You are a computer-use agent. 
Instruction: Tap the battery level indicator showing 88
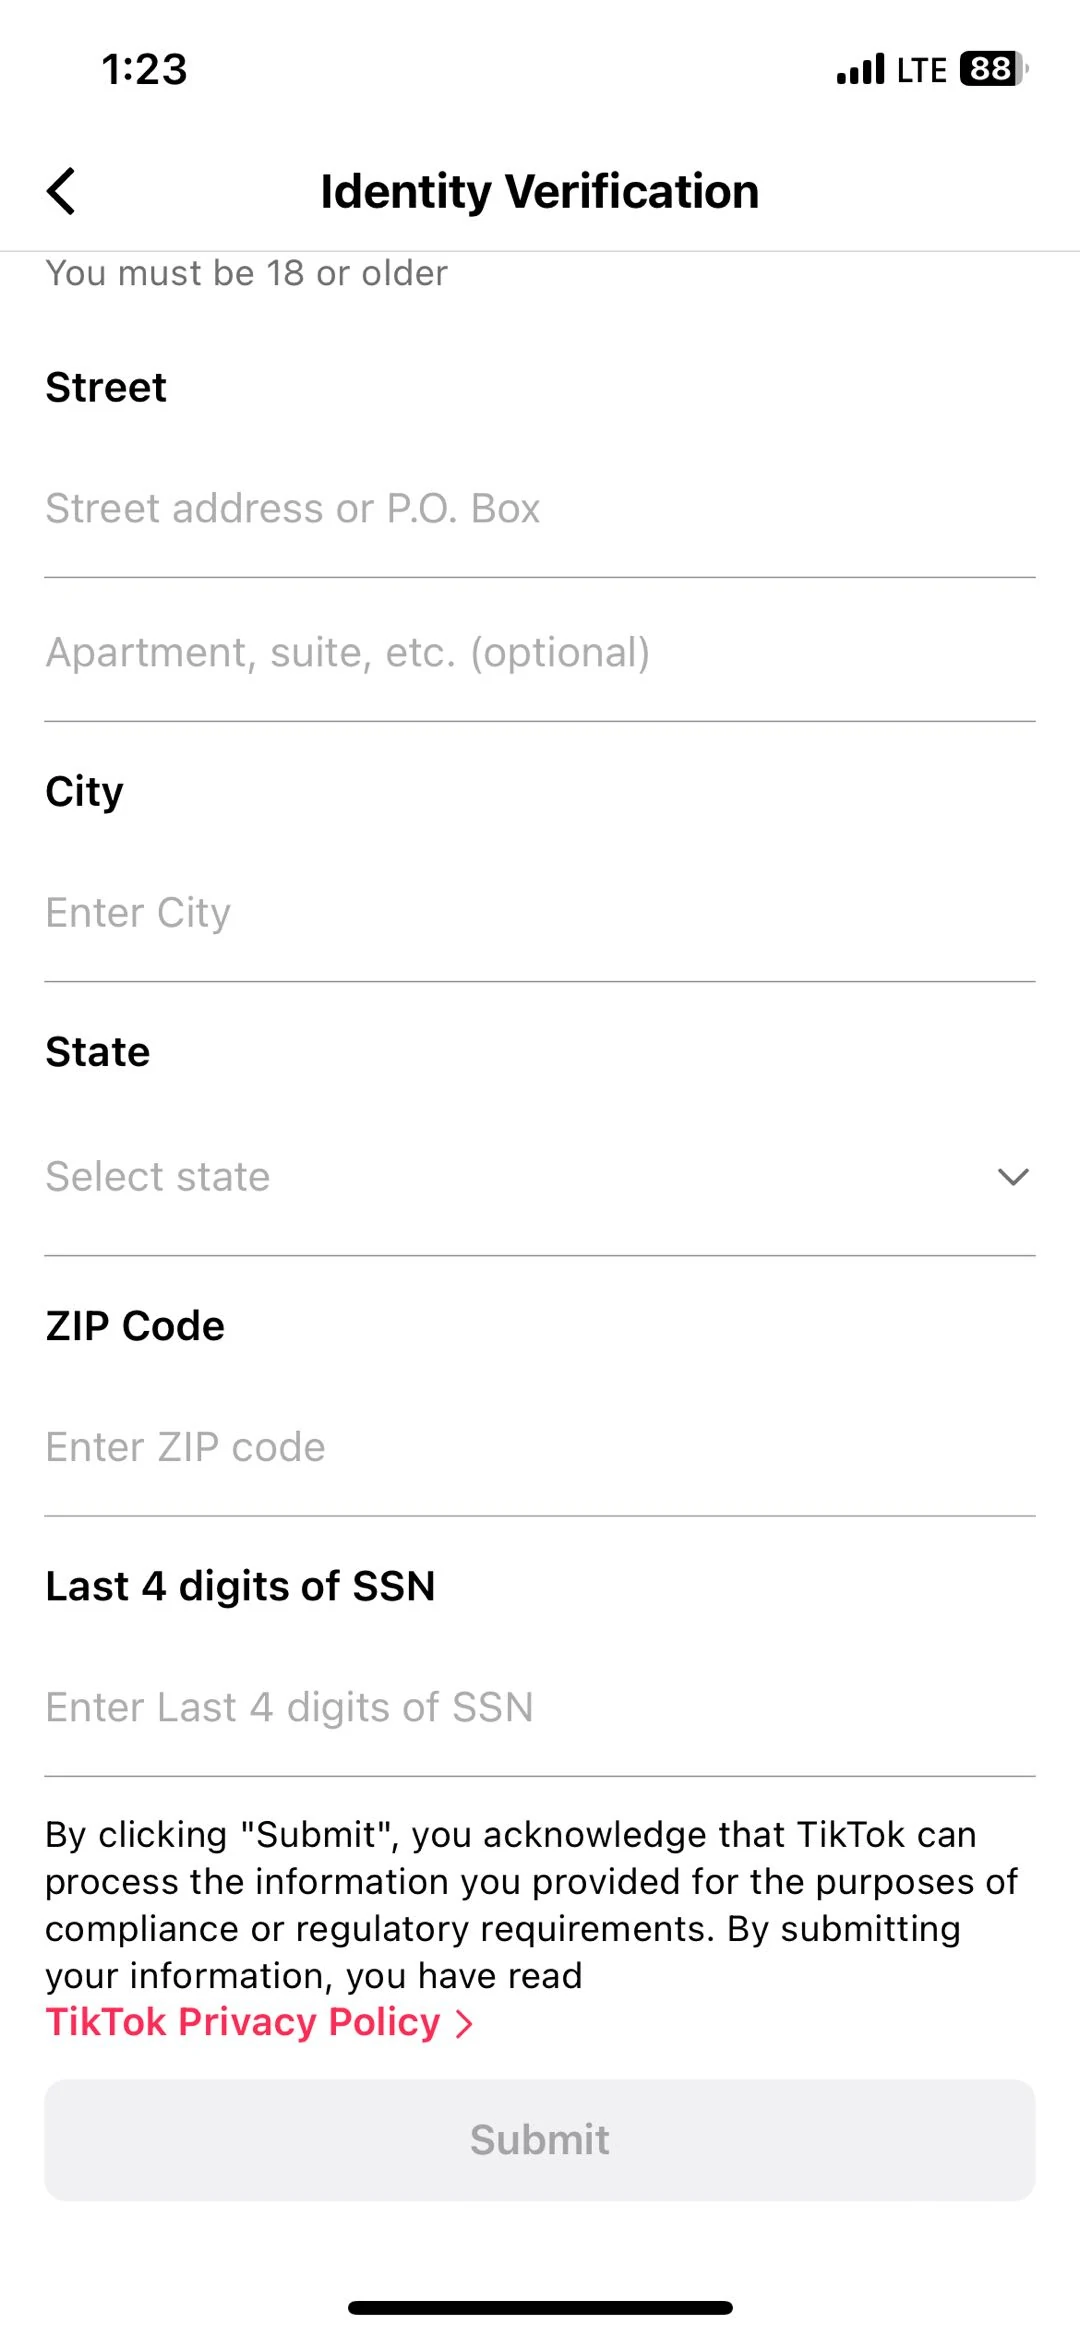coord(992,69)
